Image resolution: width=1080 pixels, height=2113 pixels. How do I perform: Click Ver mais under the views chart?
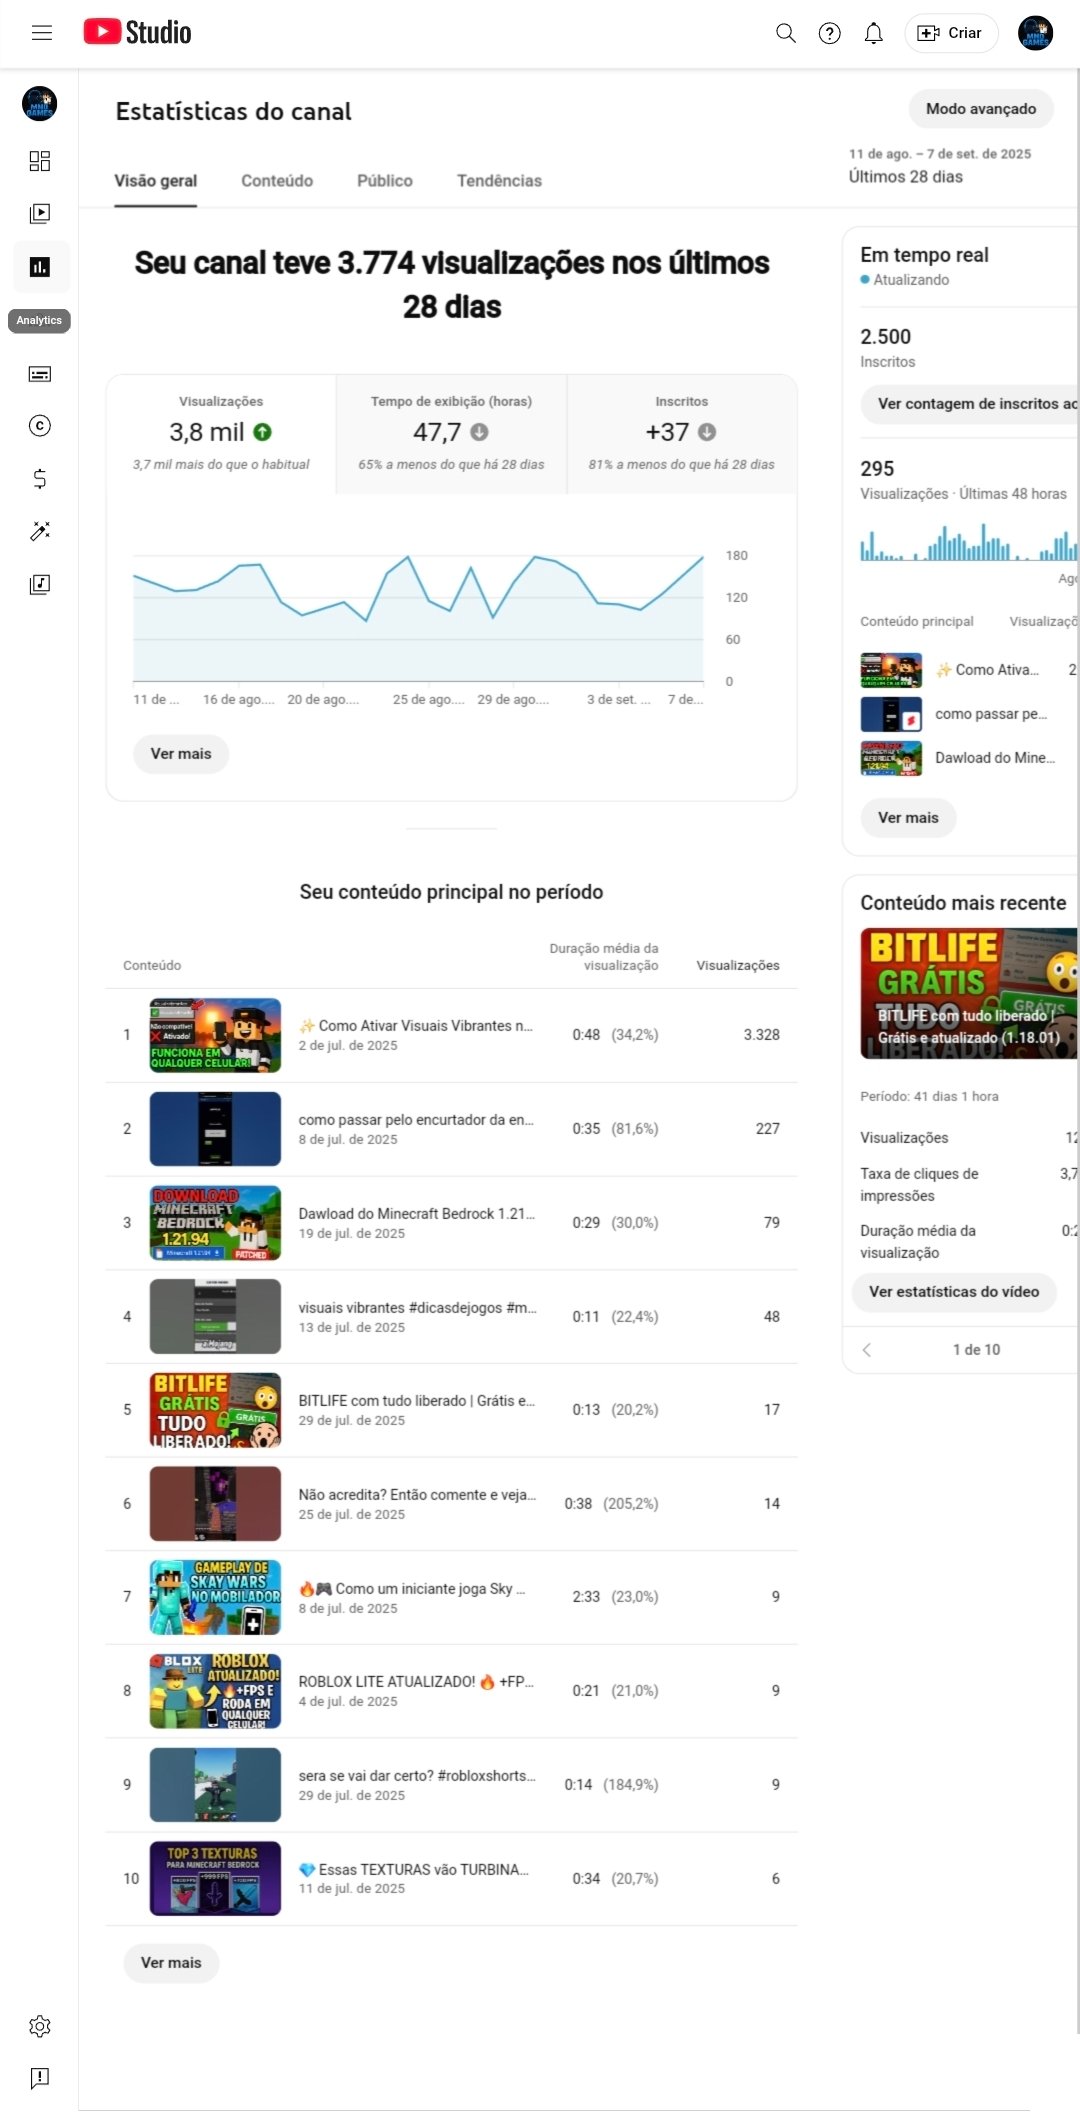point(181,754)
